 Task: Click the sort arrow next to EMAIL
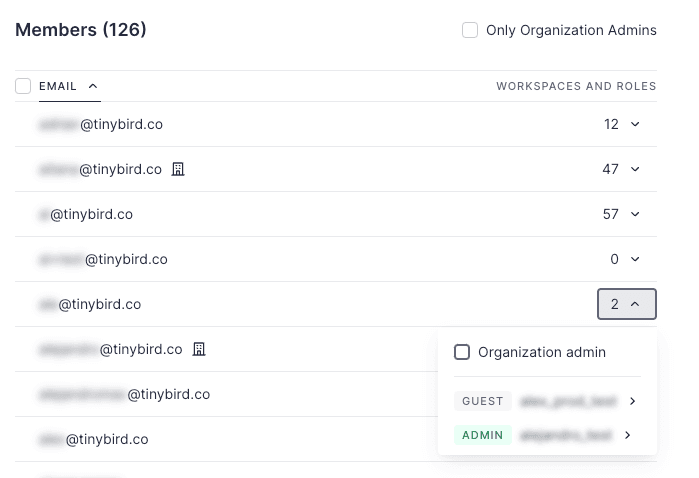93,86
